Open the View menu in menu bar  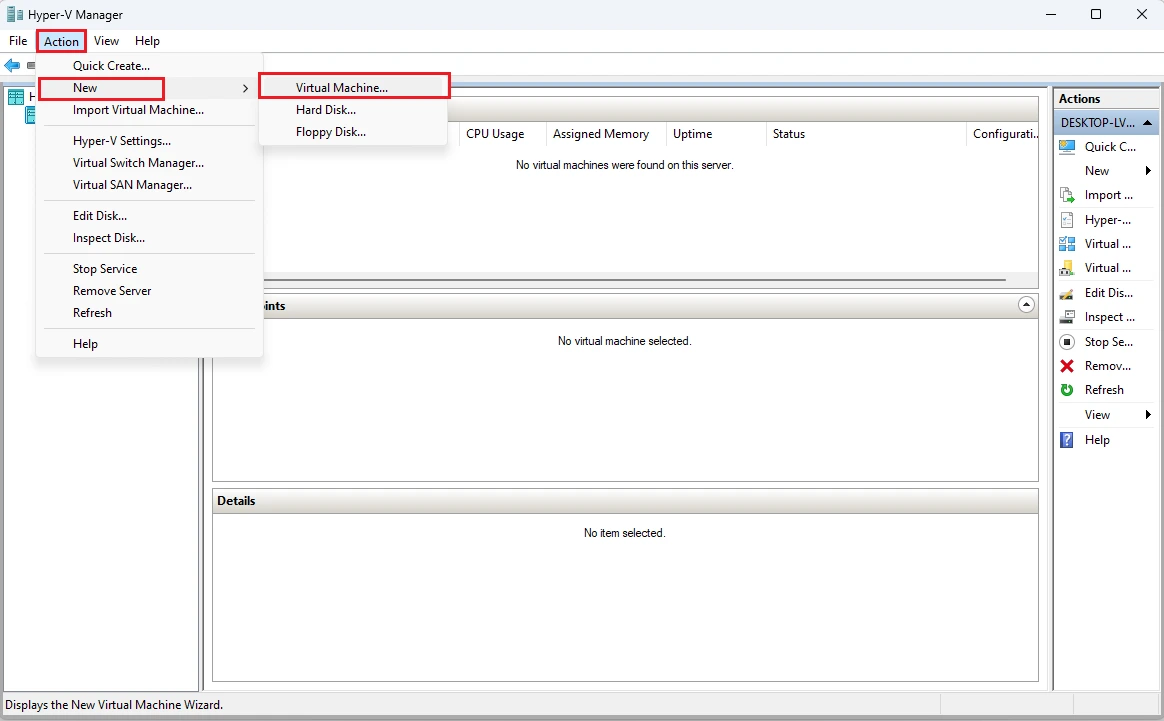106,41
